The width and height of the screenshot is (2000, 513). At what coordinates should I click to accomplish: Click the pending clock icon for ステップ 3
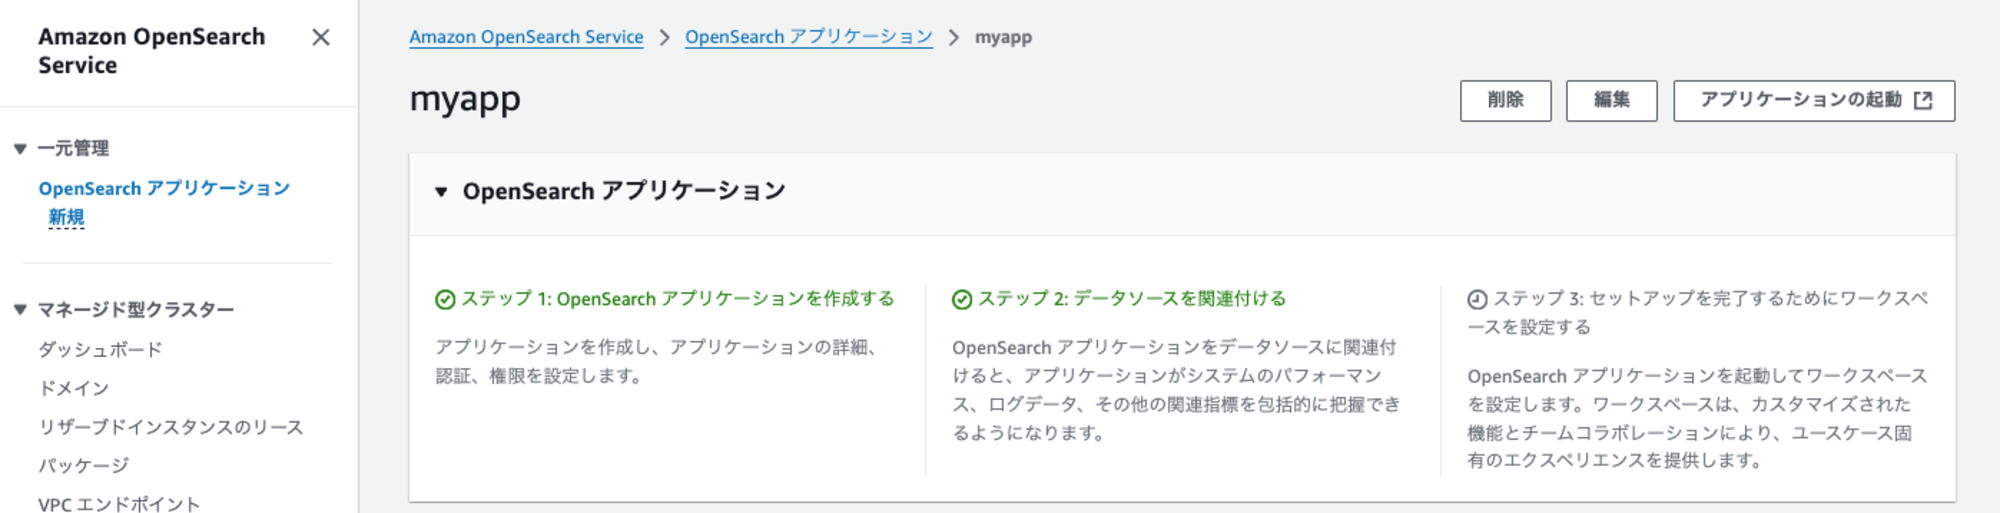[1477, 299]
